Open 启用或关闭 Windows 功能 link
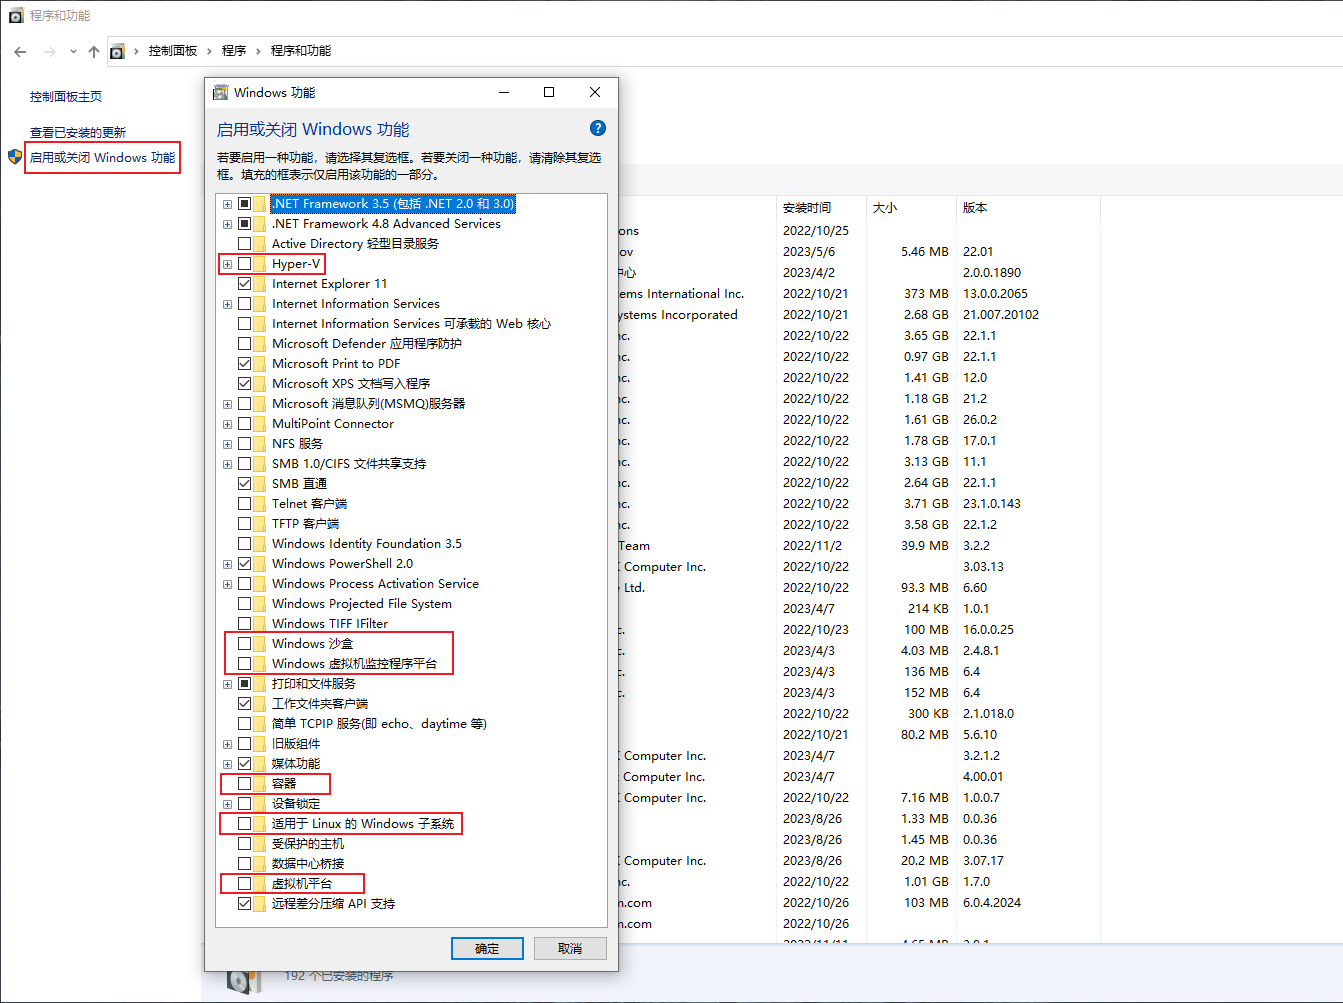The width and height of the screenshot is (1343, 1003). pyautogui.click(x=102, y=158)
